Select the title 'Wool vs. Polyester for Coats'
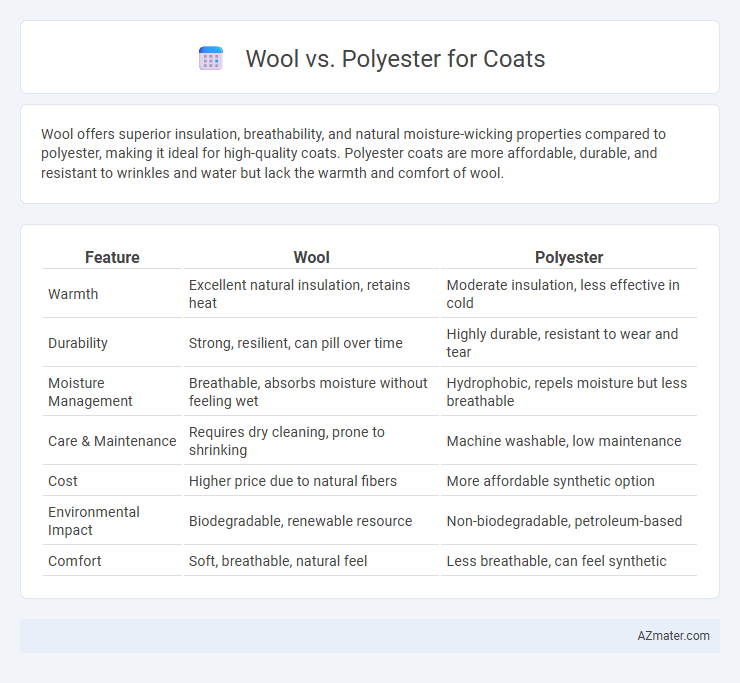Image resolution: width=740 pixels, height=683 pixels. 395,59
